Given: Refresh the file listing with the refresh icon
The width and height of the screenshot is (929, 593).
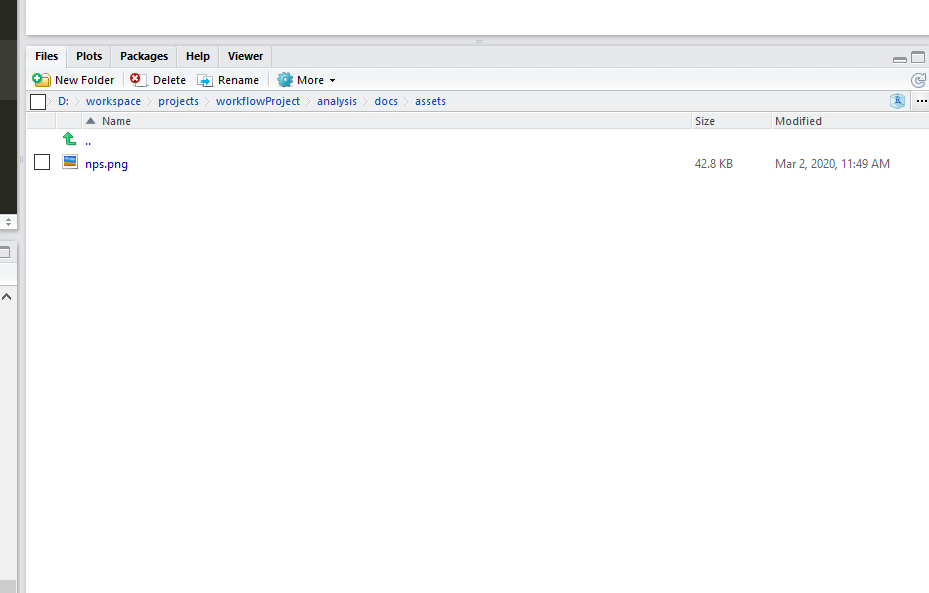Looking at the screenshot, I should 919,79.
